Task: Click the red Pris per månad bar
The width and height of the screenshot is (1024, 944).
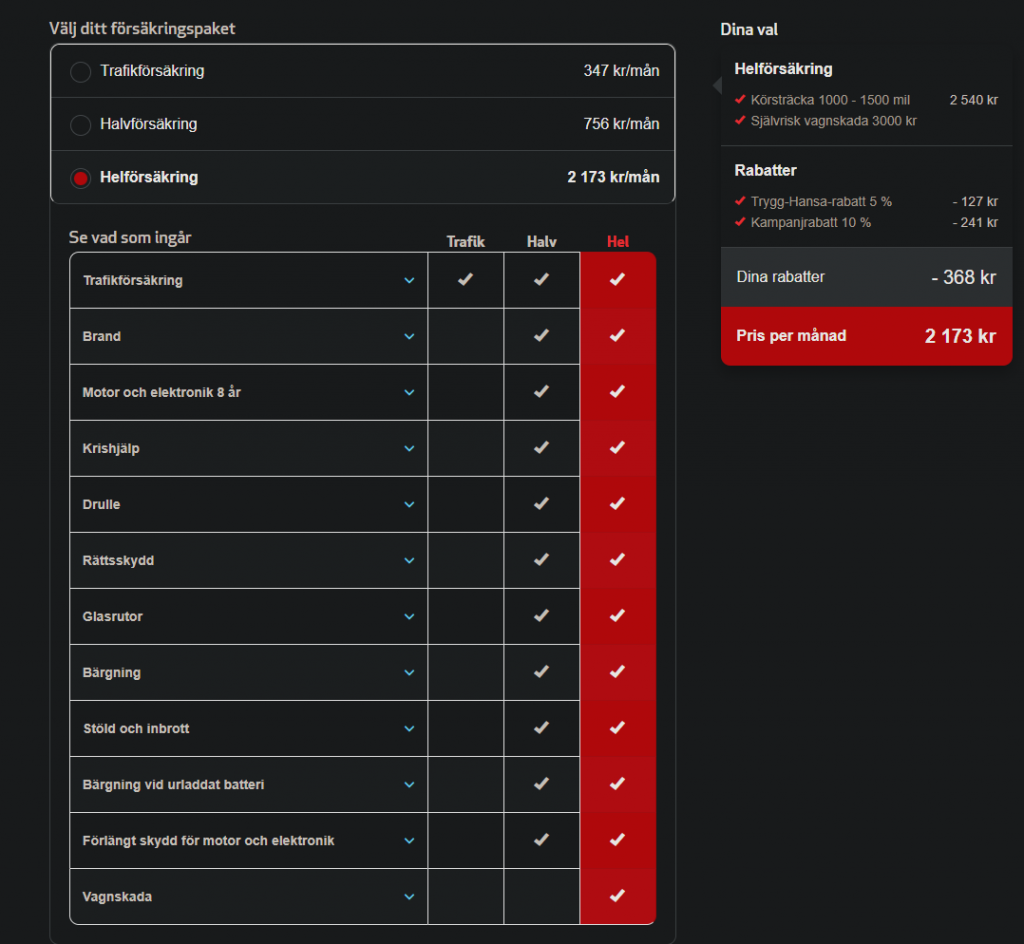Action: (866, 336)
